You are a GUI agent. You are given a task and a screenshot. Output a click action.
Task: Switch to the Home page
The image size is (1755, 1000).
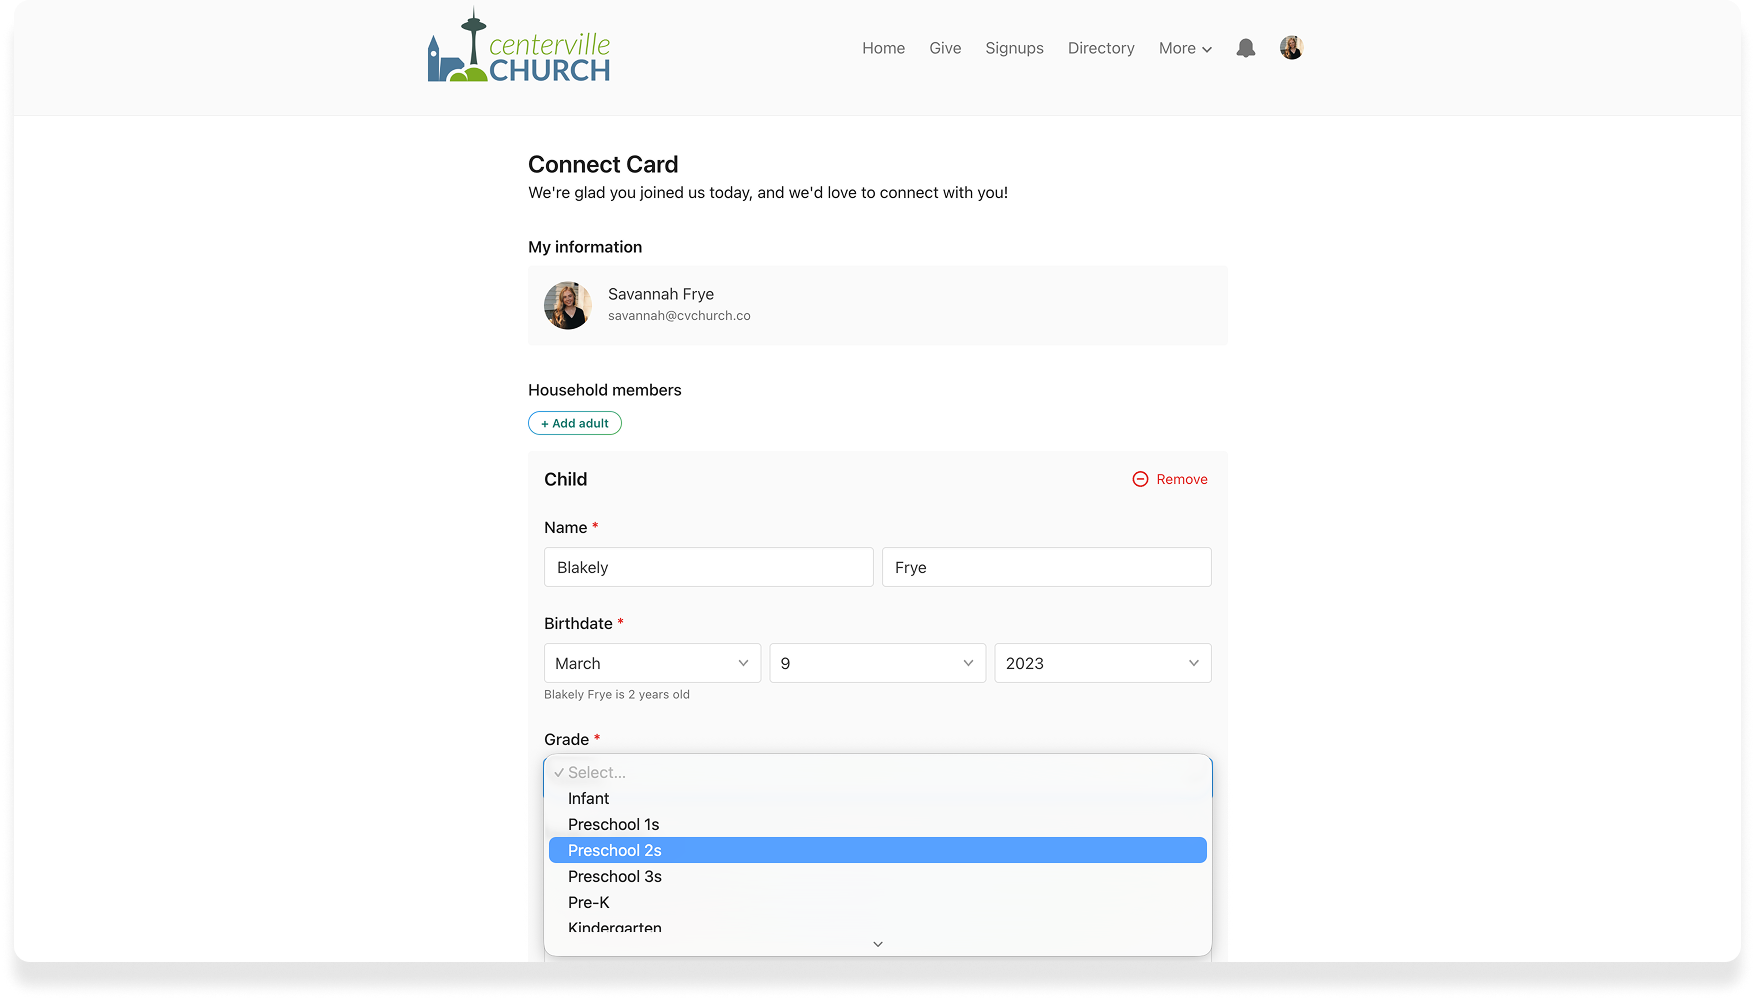click(x=883, y=48)
